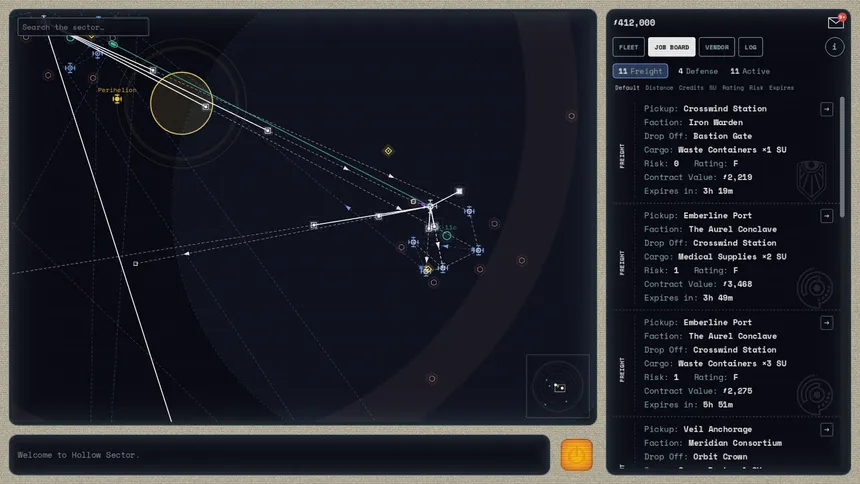
Task: Switch to the Job Board tab
Action: click(x=672, y=47)
